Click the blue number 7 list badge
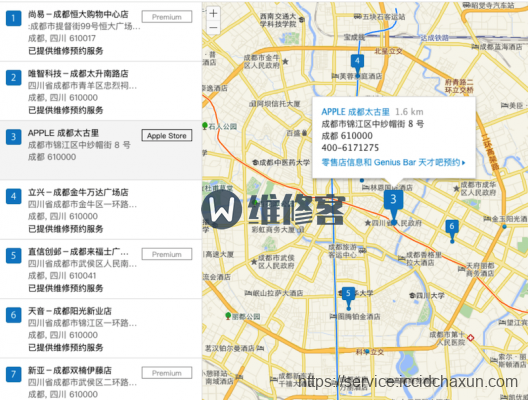The height and width of the screenshot is (400, 528). pos(13,374)
